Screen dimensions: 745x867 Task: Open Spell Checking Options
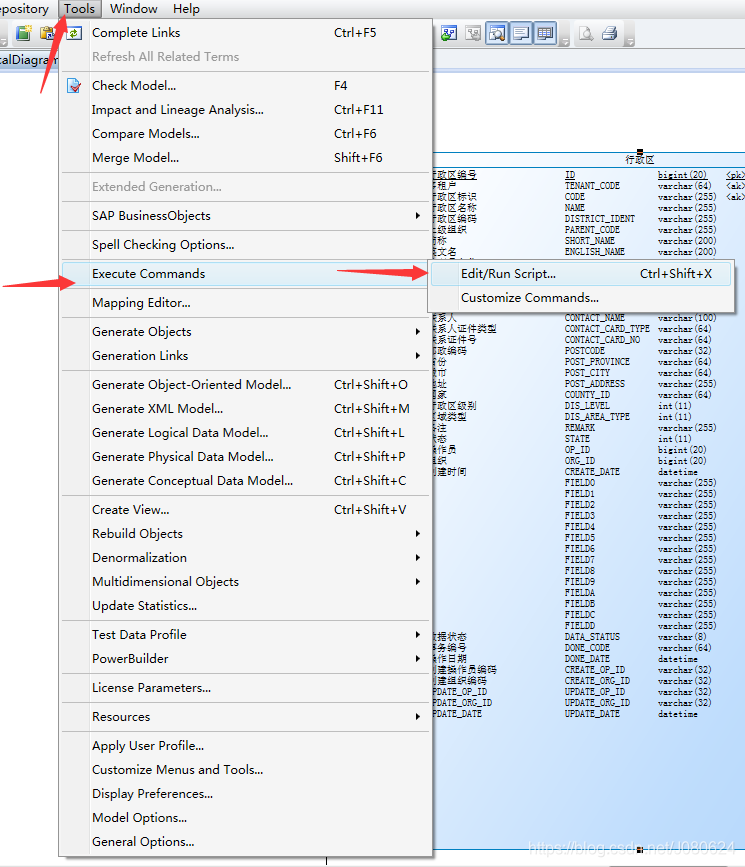point(246,245)
